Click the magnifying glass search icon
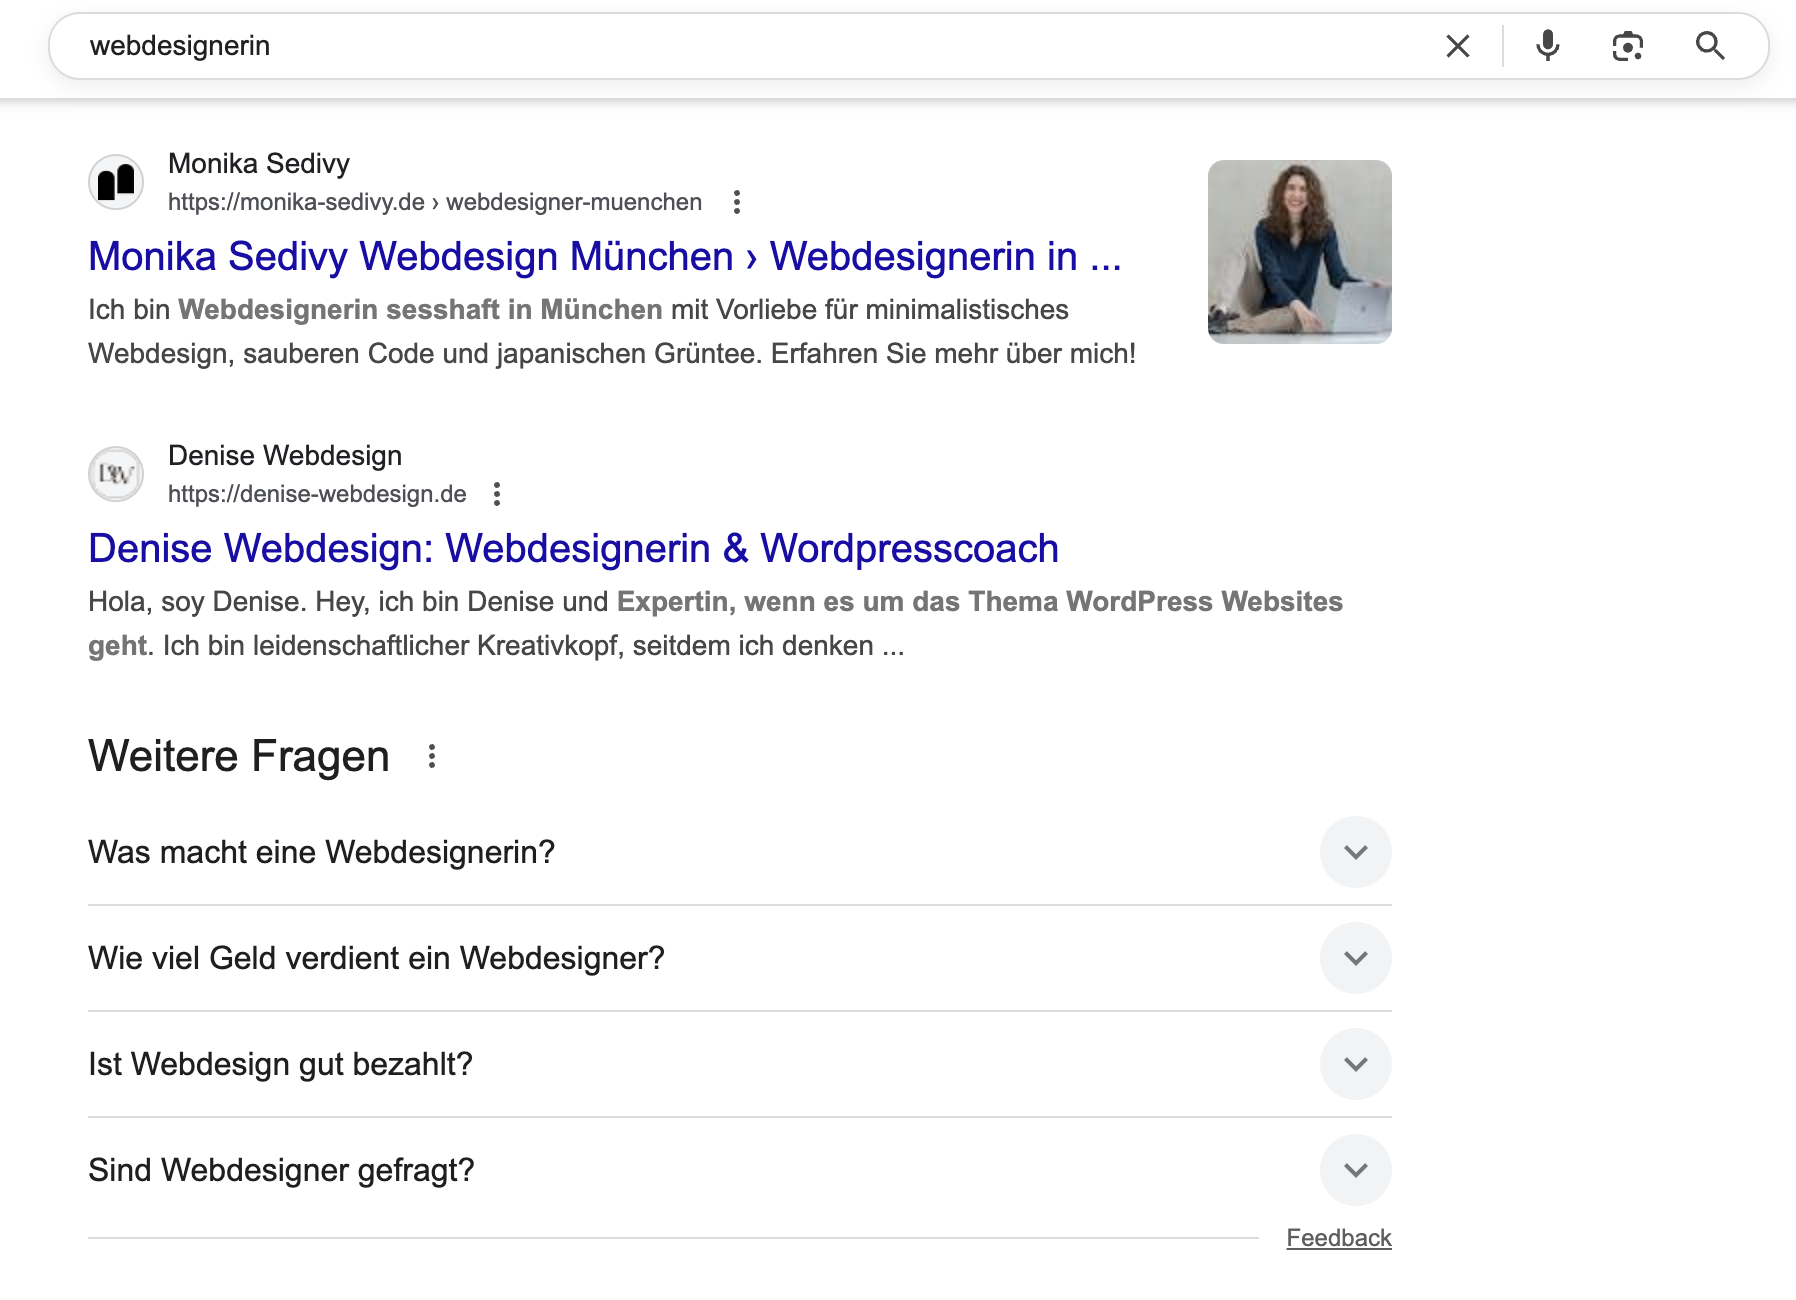 (x=1709, y=46)
